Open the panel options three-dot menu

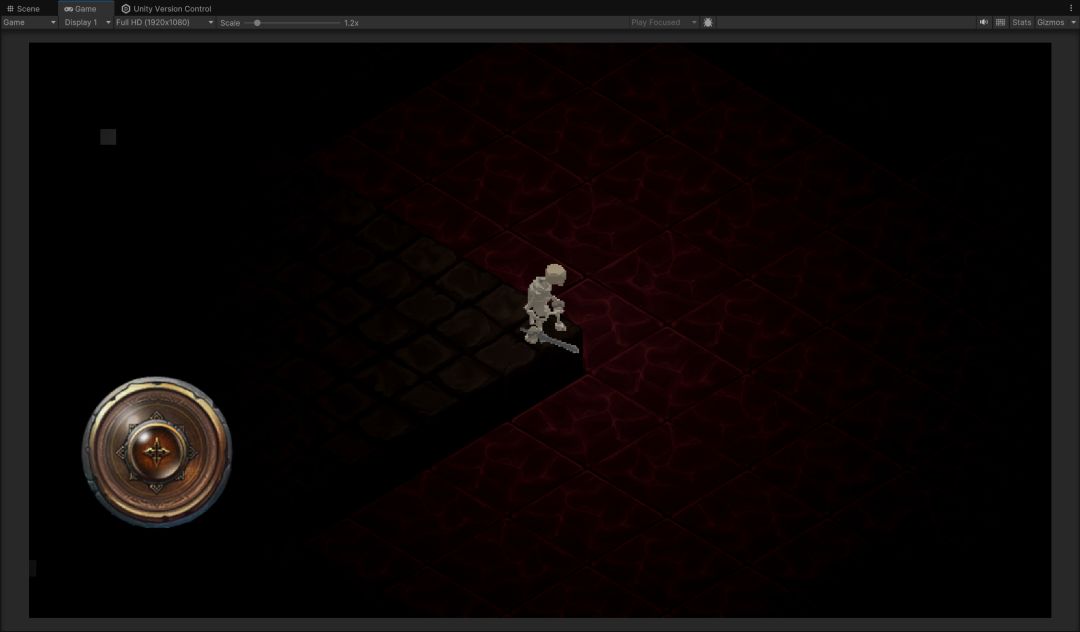(x=1070, y=8)
